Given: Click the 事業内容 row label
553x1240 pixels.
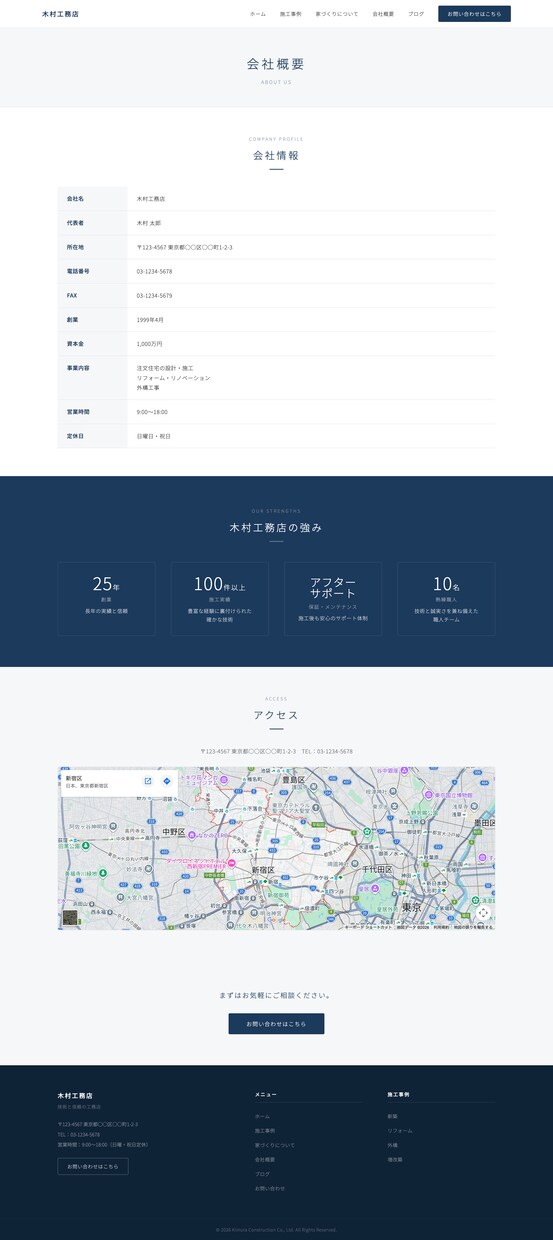Looking at the screenshot, I should (78, 368).
